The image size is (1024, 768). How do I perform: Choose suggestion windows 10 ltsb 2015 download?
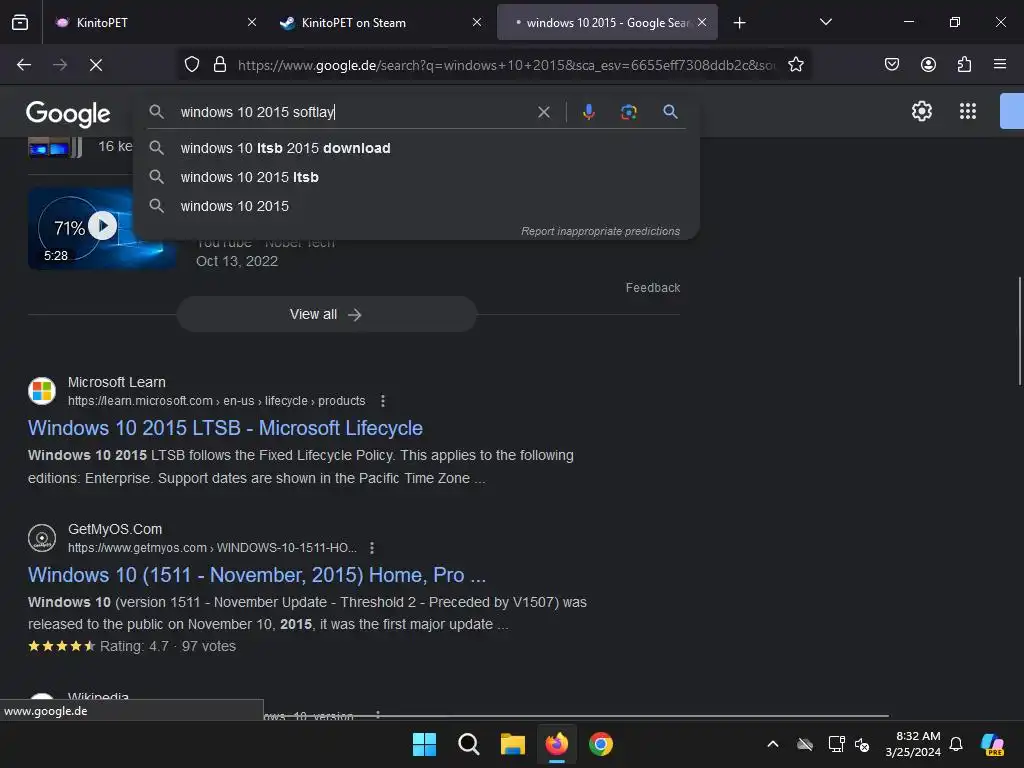click(416, 148)
